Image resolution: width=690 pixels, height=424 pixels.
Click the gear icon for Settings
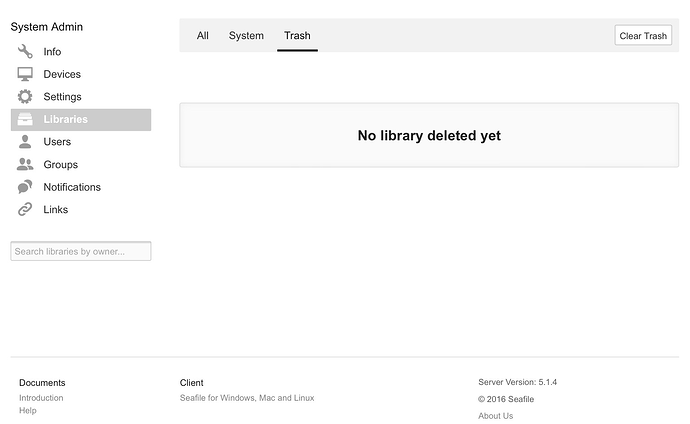pos(25,97)
